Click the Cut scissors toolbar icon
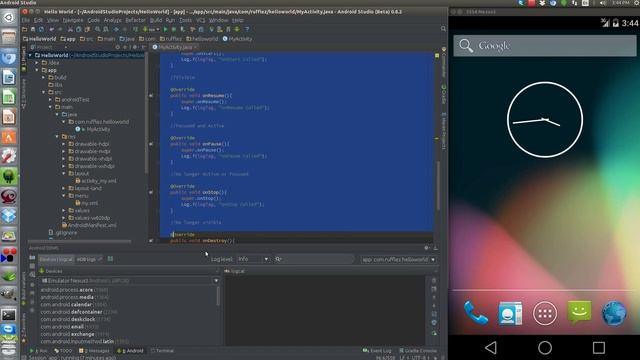 [x=70, y=29]
